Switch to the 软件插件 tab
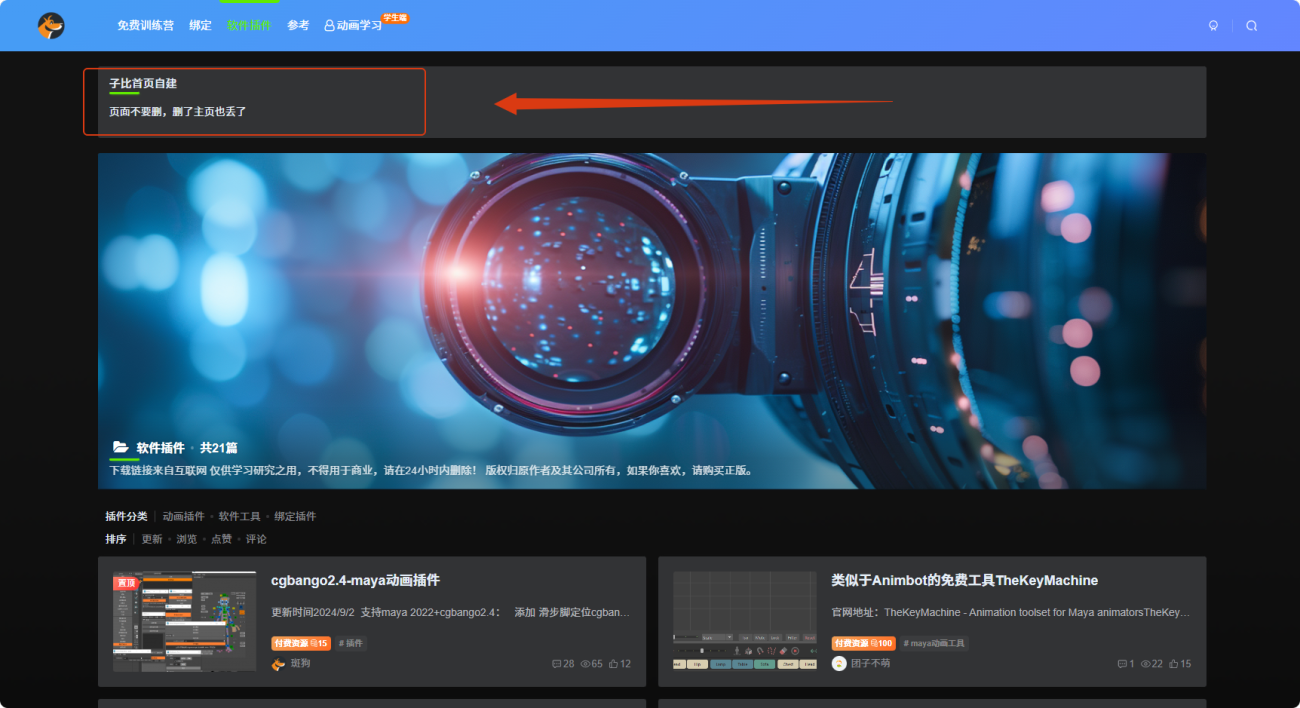 [x=249, y=25]
